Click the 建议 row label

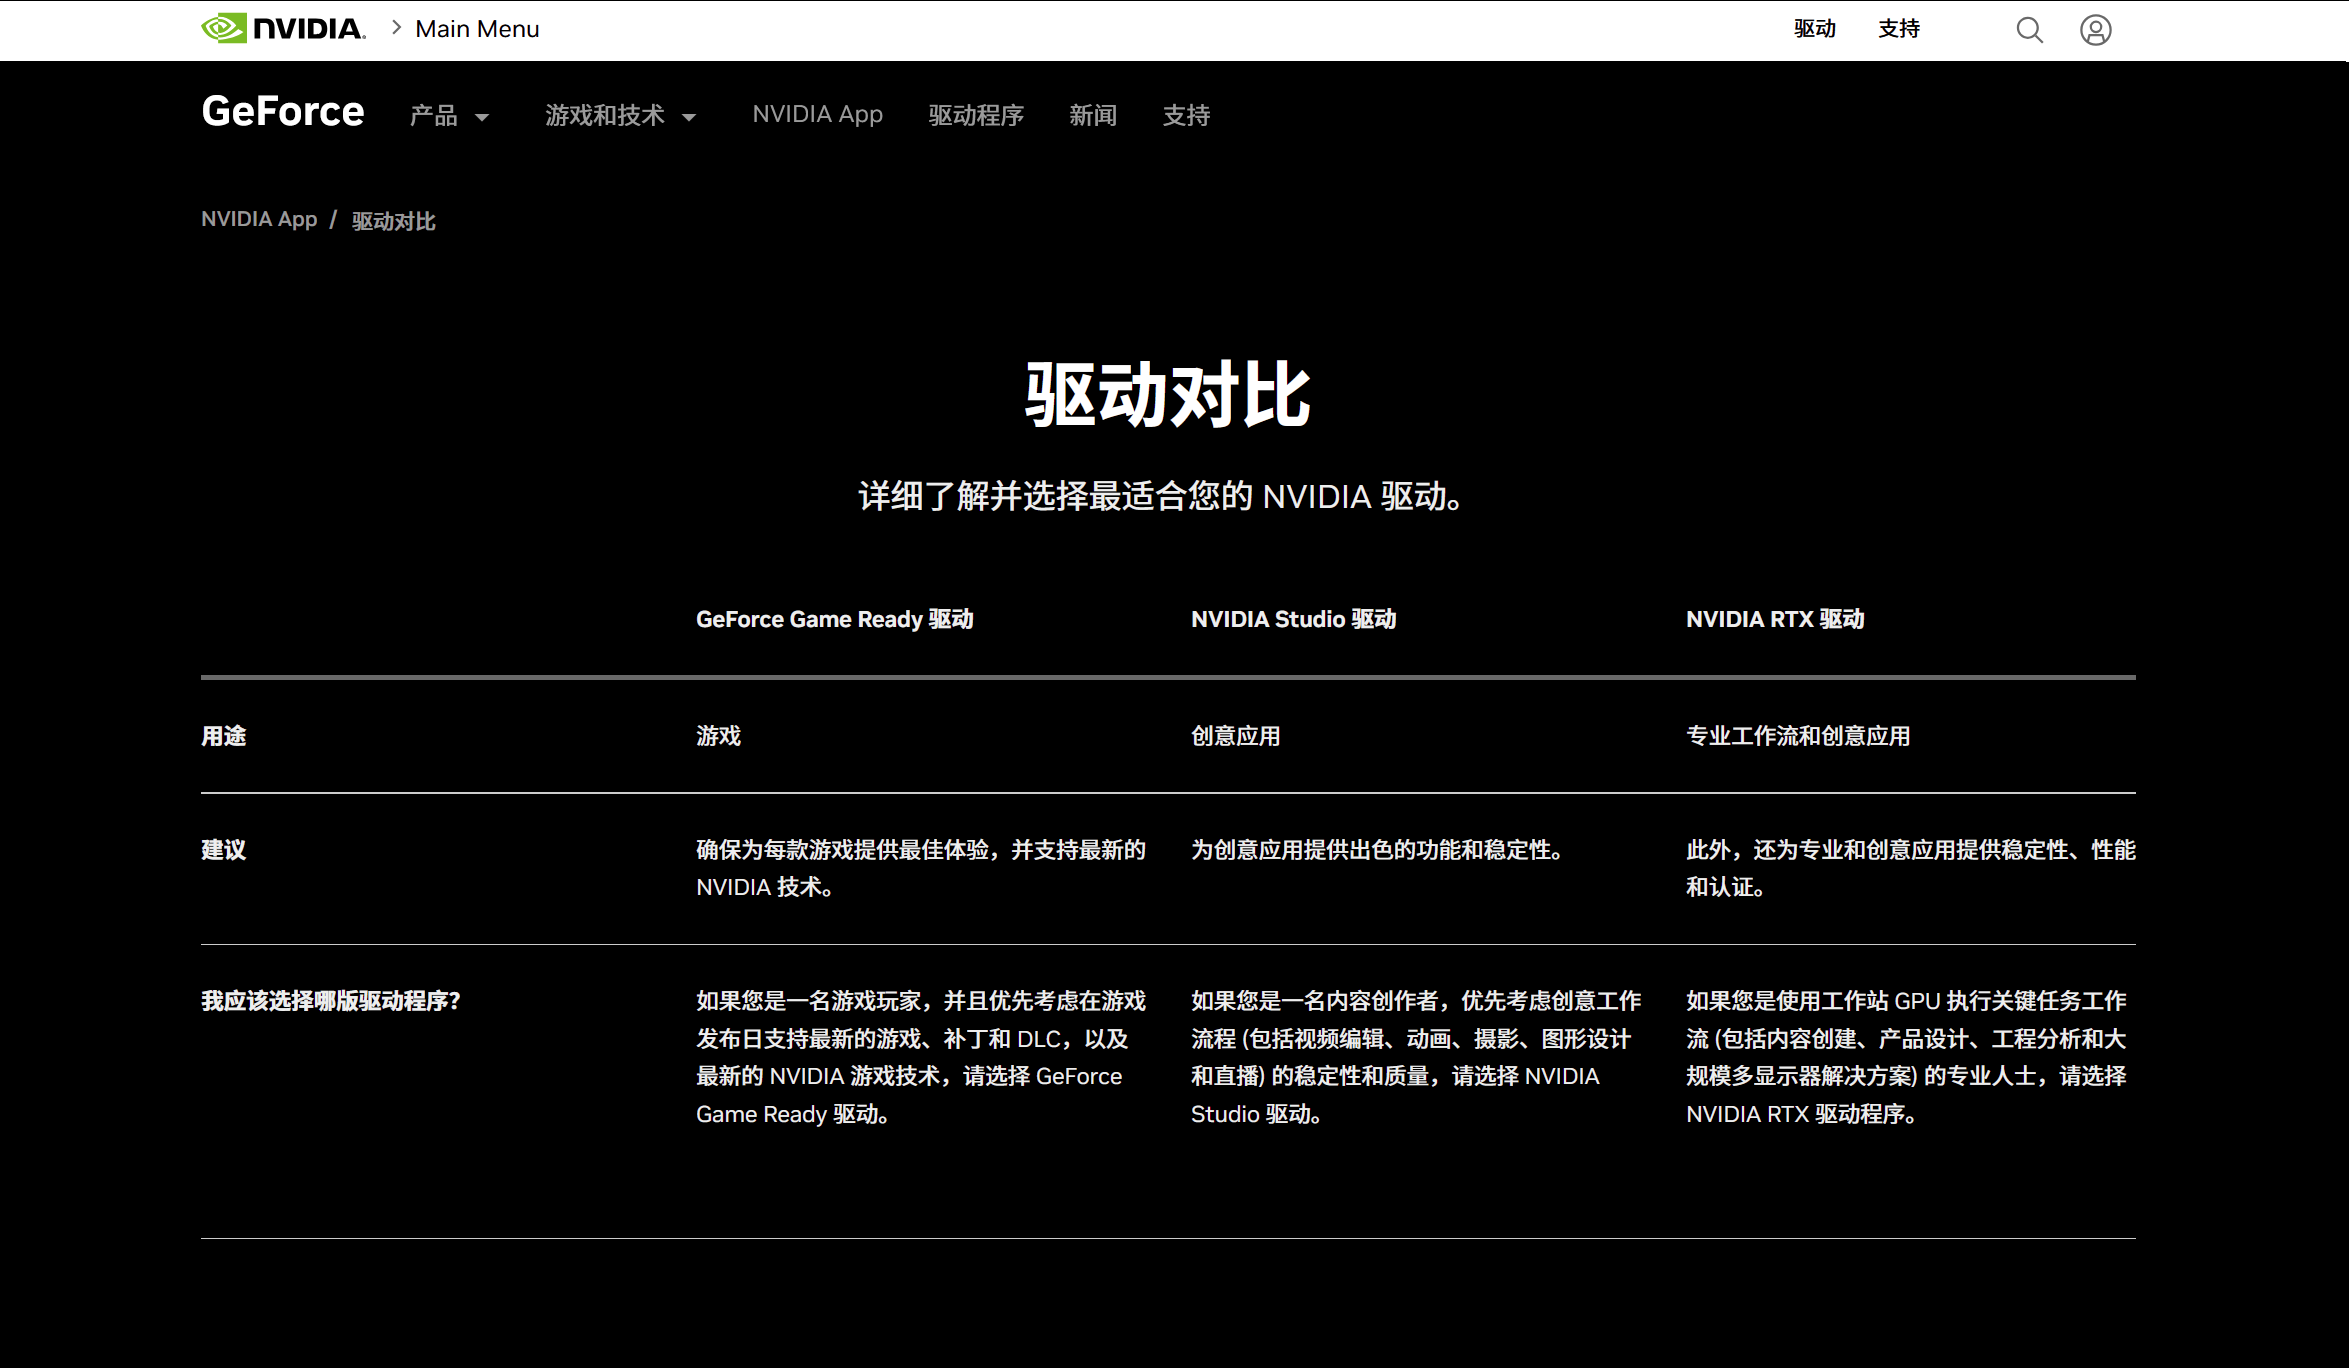coord(224,851)
